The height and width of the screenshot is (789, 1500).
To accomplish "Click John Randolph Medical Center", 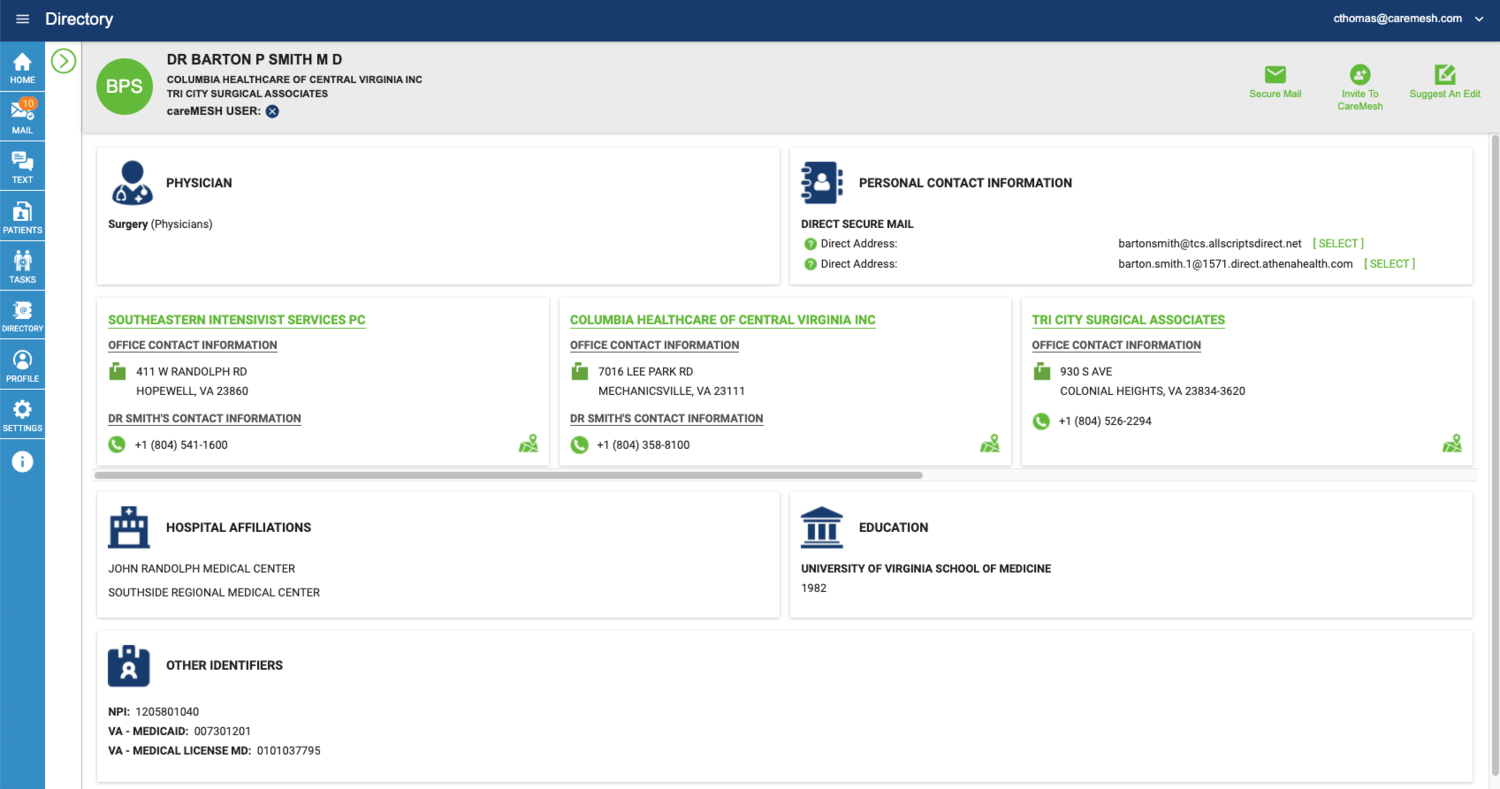I will (202, 569).
